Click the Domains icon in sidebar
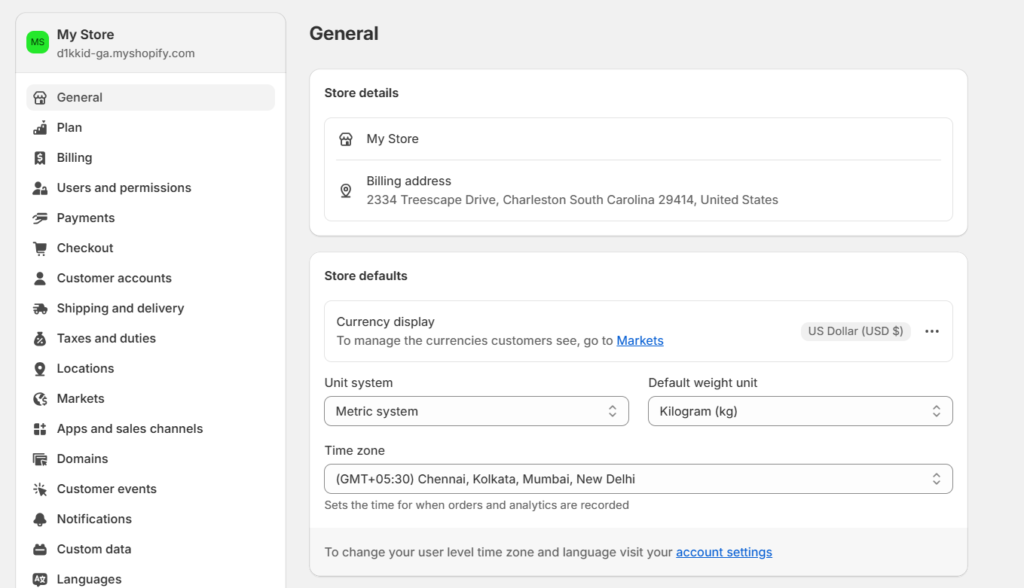 coord(40,459)
